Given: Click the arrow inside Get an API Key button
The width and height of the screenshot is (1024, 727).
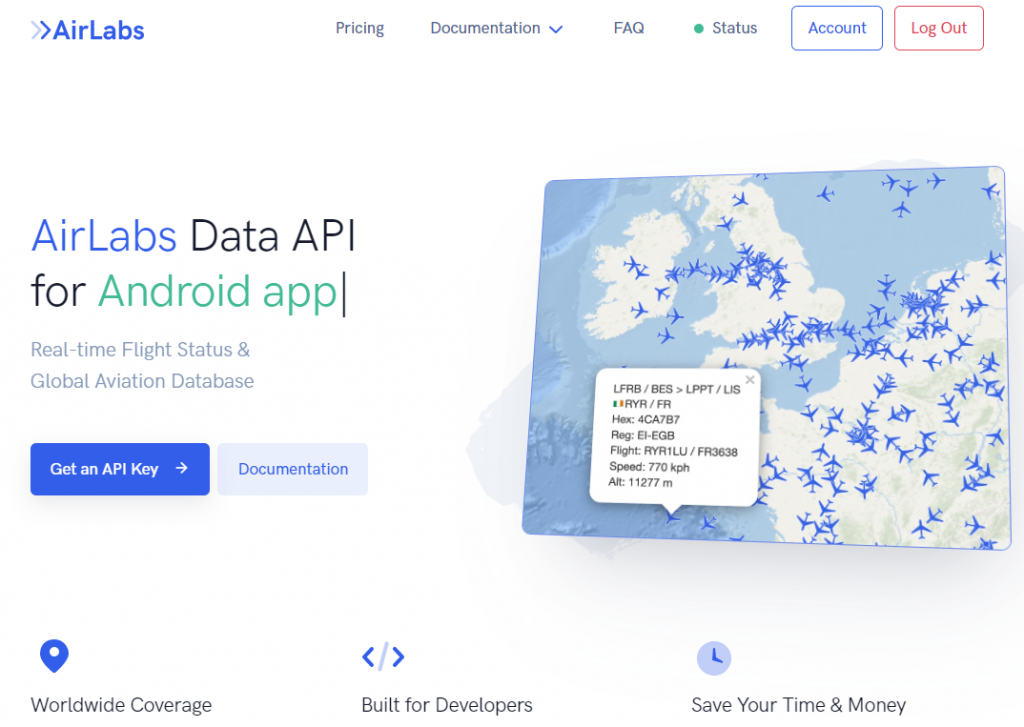Looking at the screenshot, I should (x=180, y=469).
